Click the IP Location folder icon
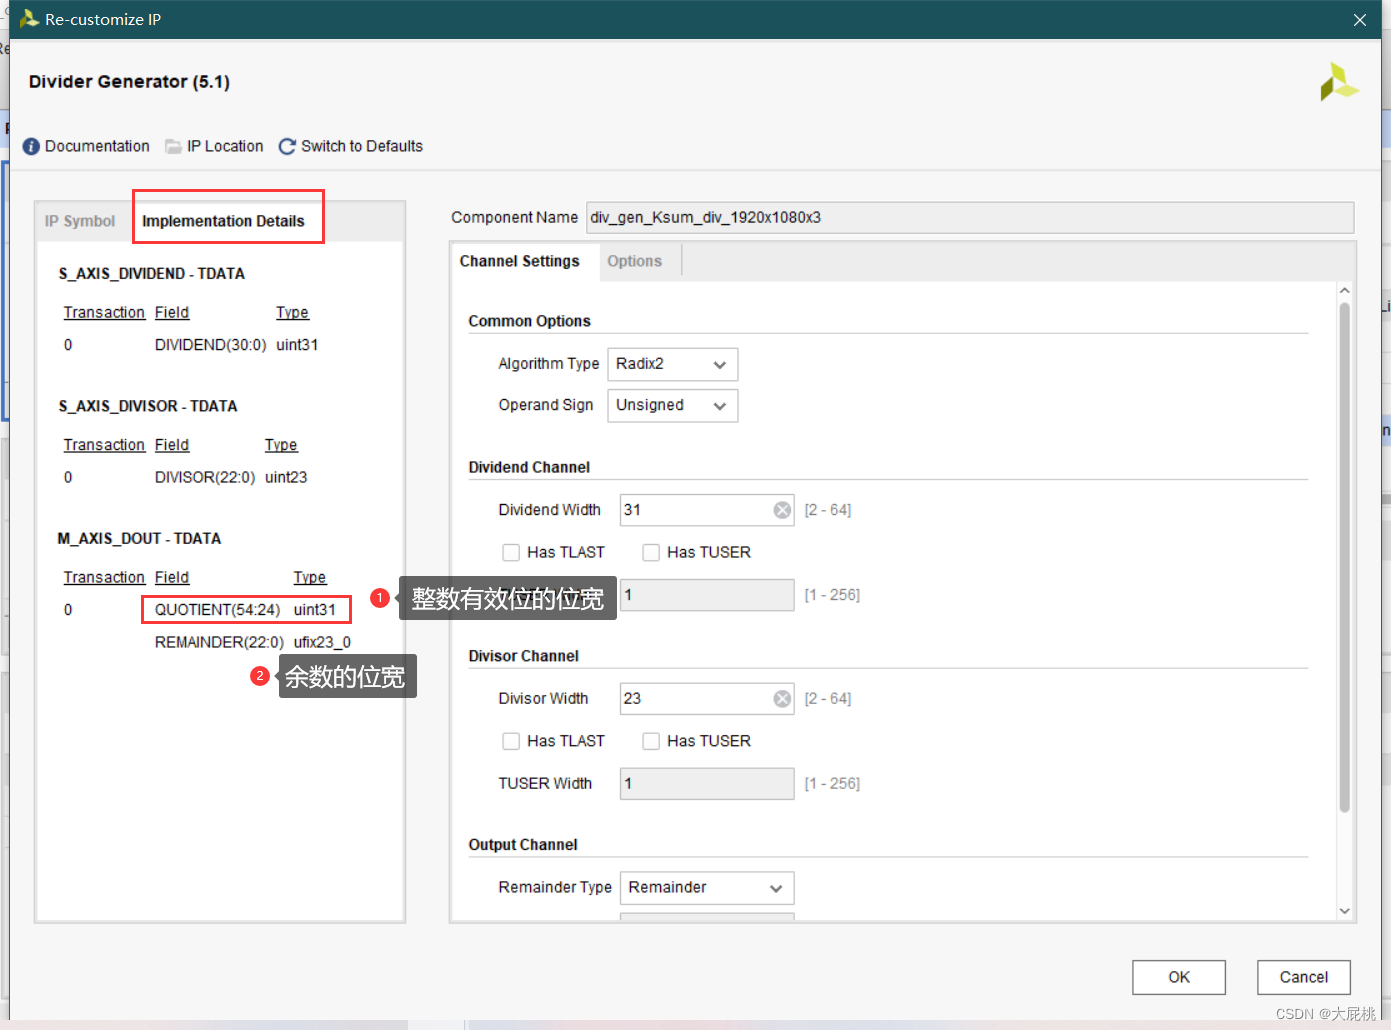 pos(173,146)
